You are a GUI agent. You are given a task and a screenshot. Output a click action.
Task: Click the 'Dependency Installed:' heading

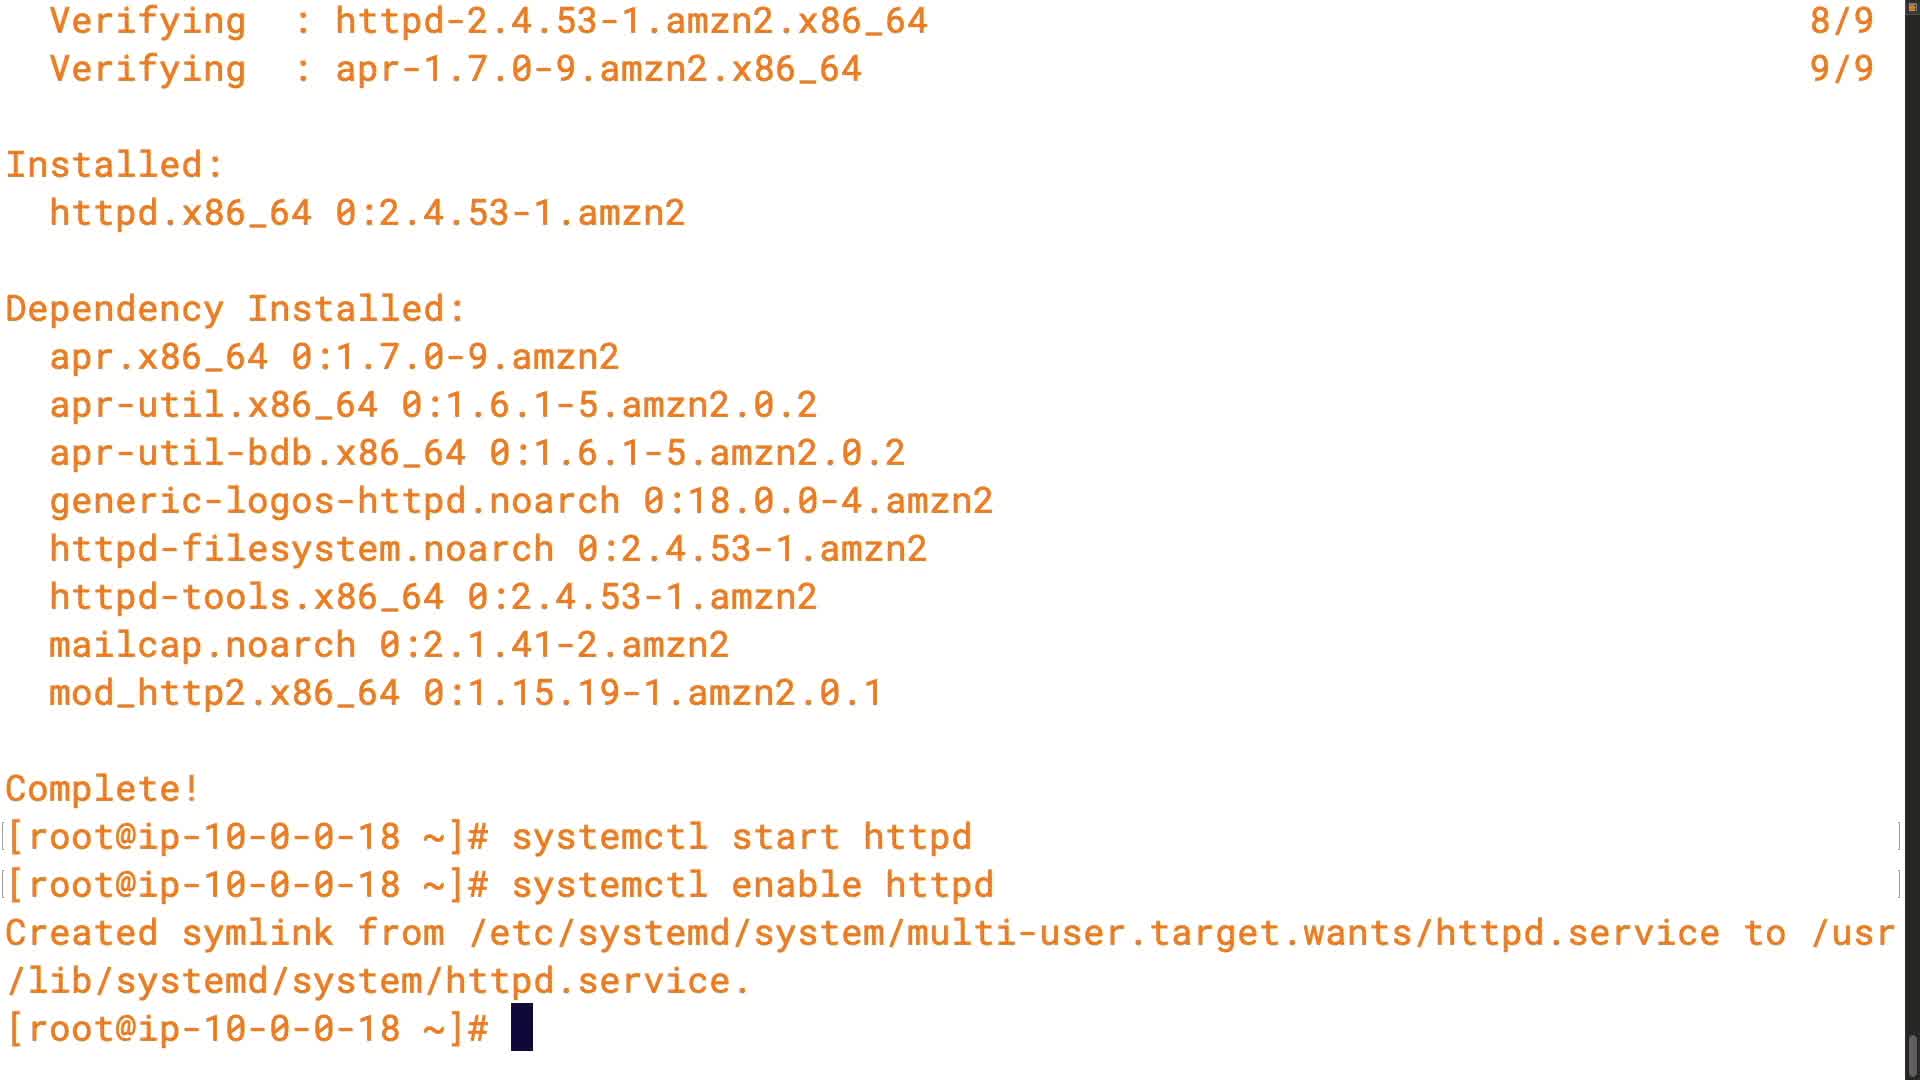235,308
